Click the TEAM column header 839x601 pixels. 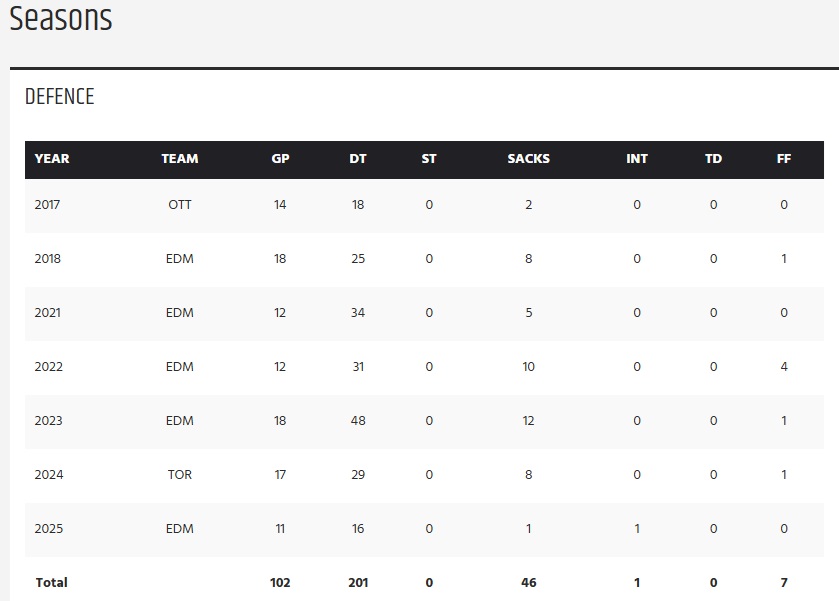coord(180,158)
